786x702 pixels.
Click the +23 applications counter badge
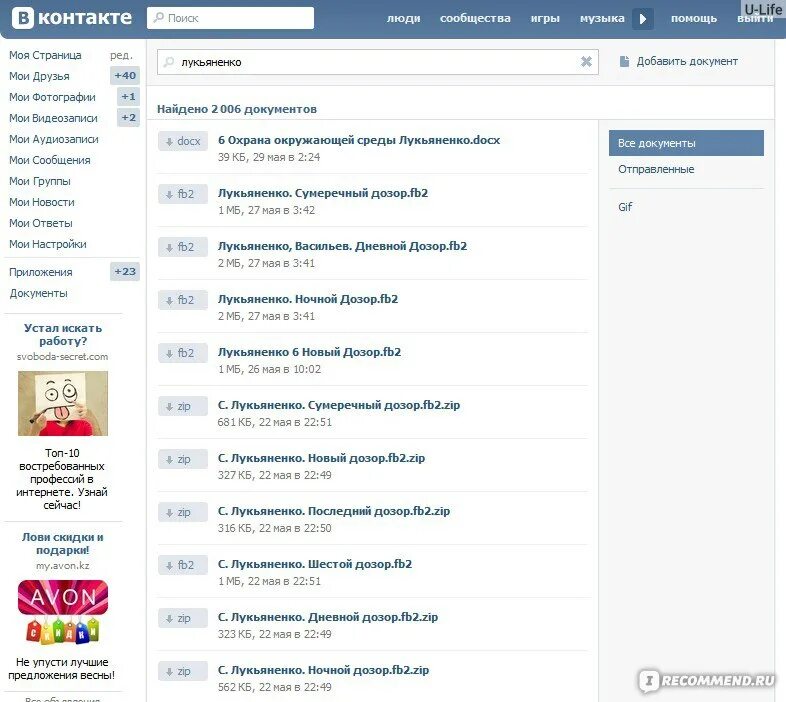[x=125, y=272]
